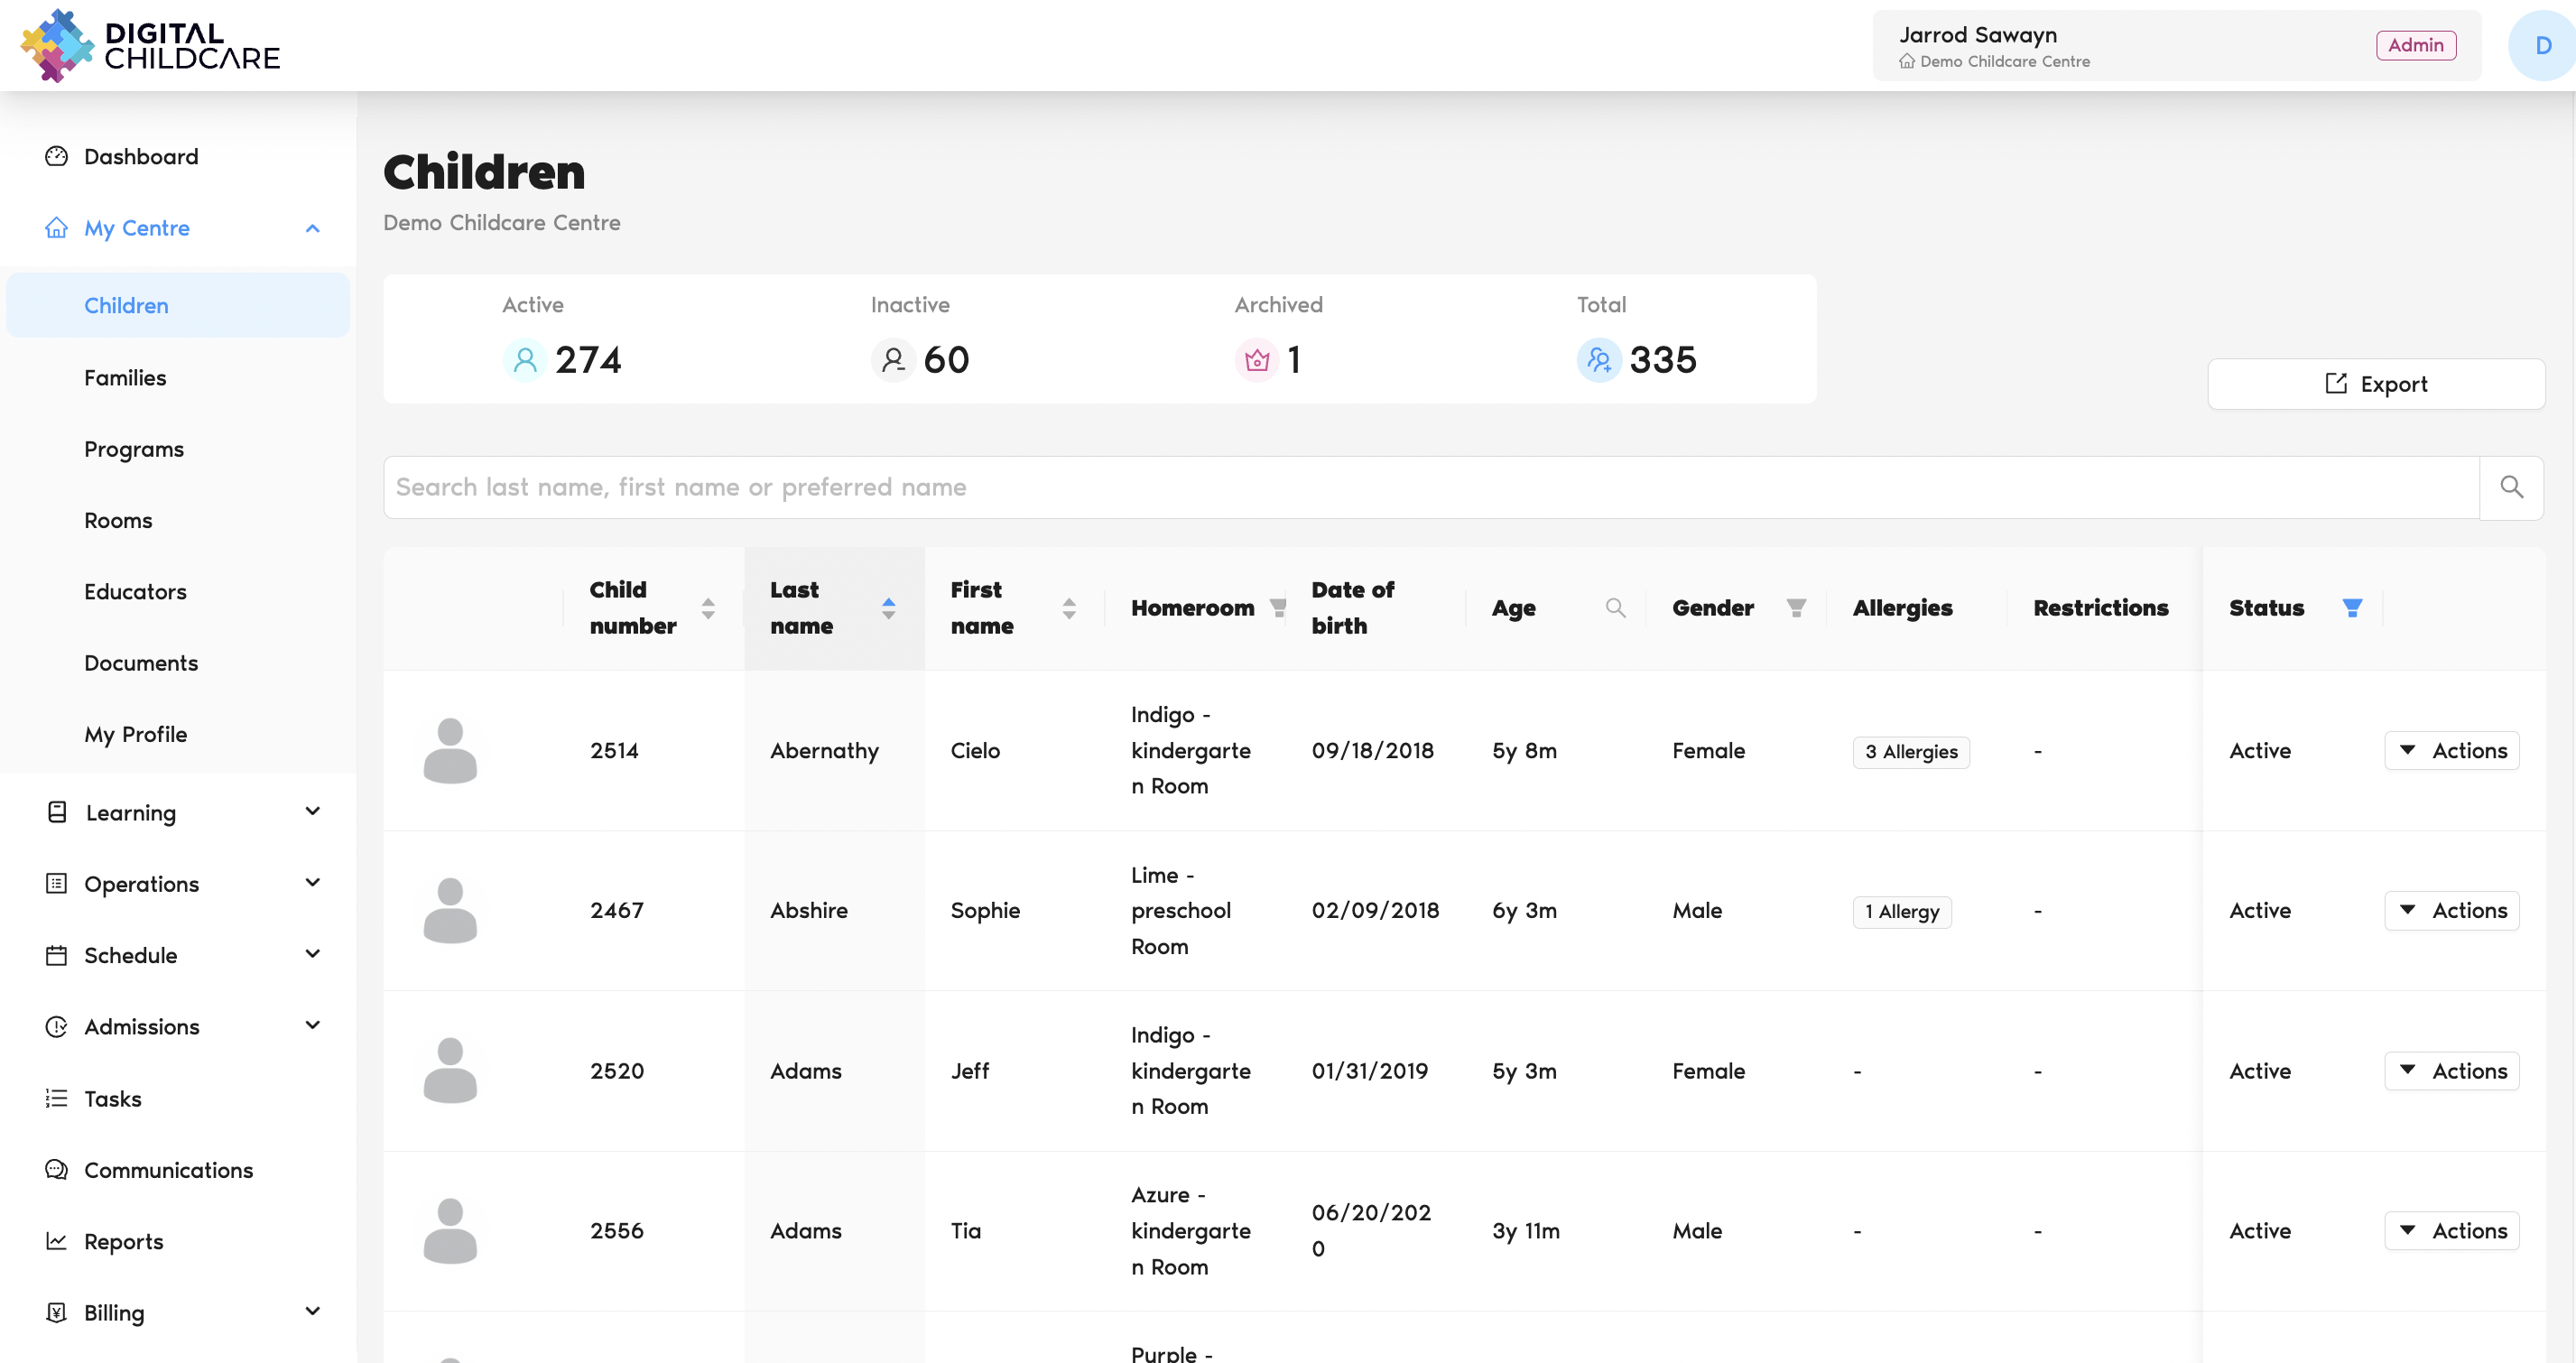The image size is (2576, 1363).
Task: Click Digital Childcare logo
Action: coord(151,45)
